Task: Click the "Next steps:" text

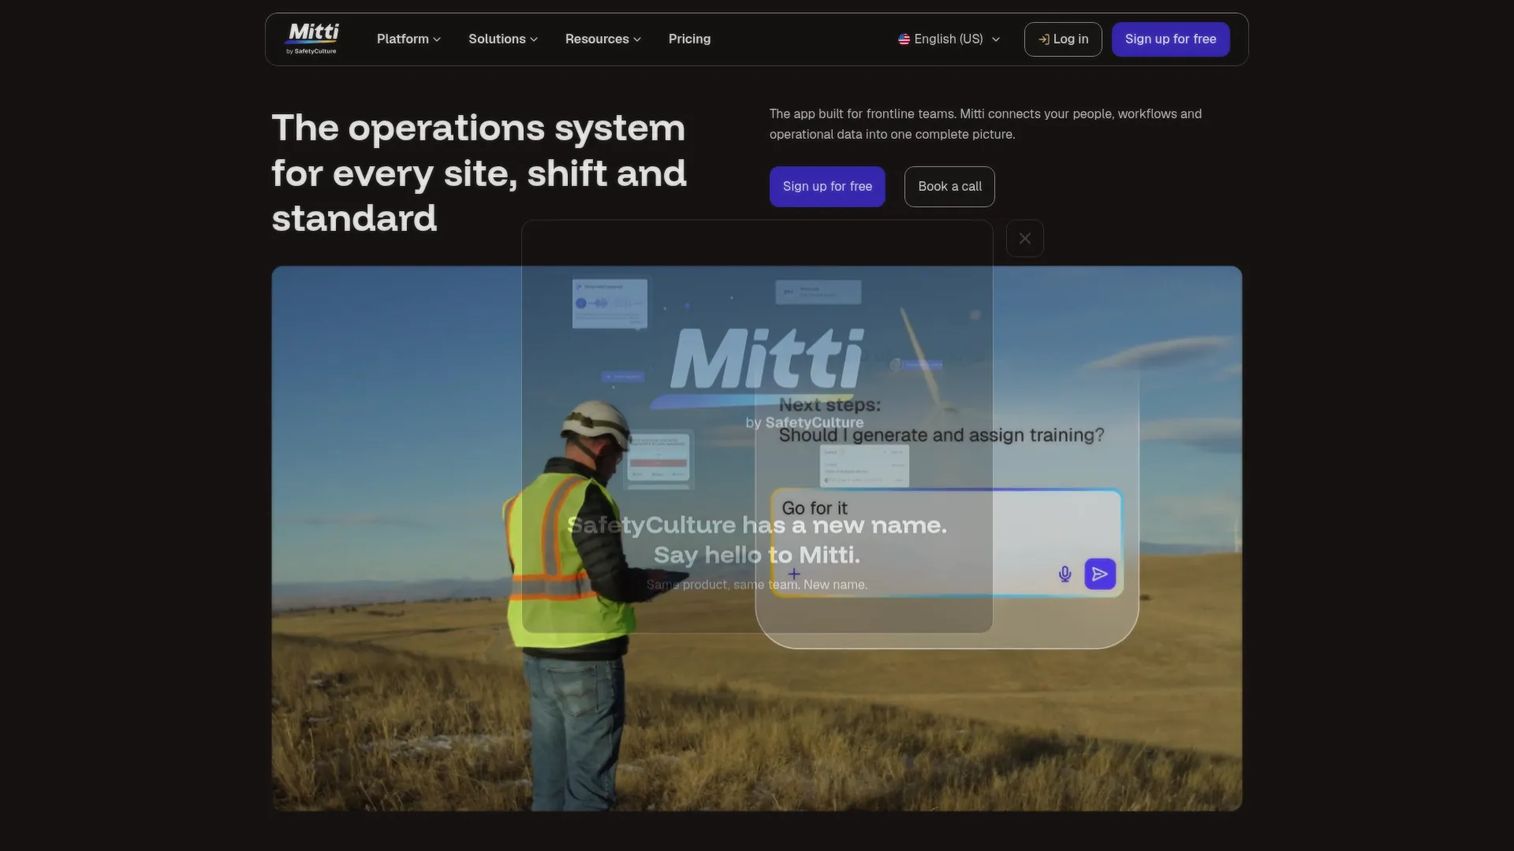Action: click(829, 405)
